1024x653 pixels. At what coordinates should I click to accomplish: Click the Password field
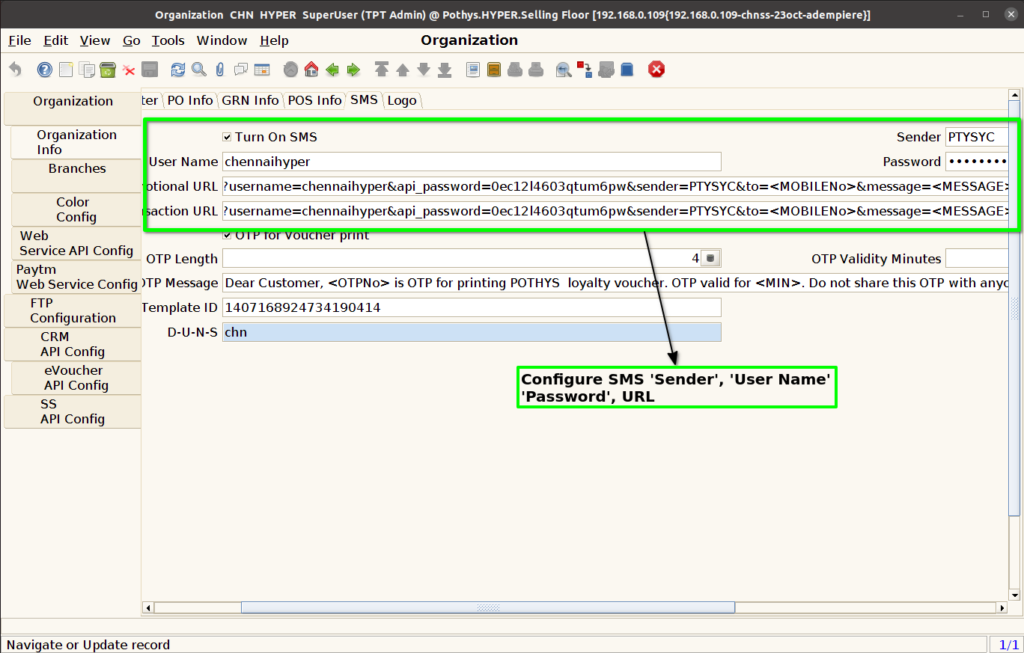click(x=976, y=161)
